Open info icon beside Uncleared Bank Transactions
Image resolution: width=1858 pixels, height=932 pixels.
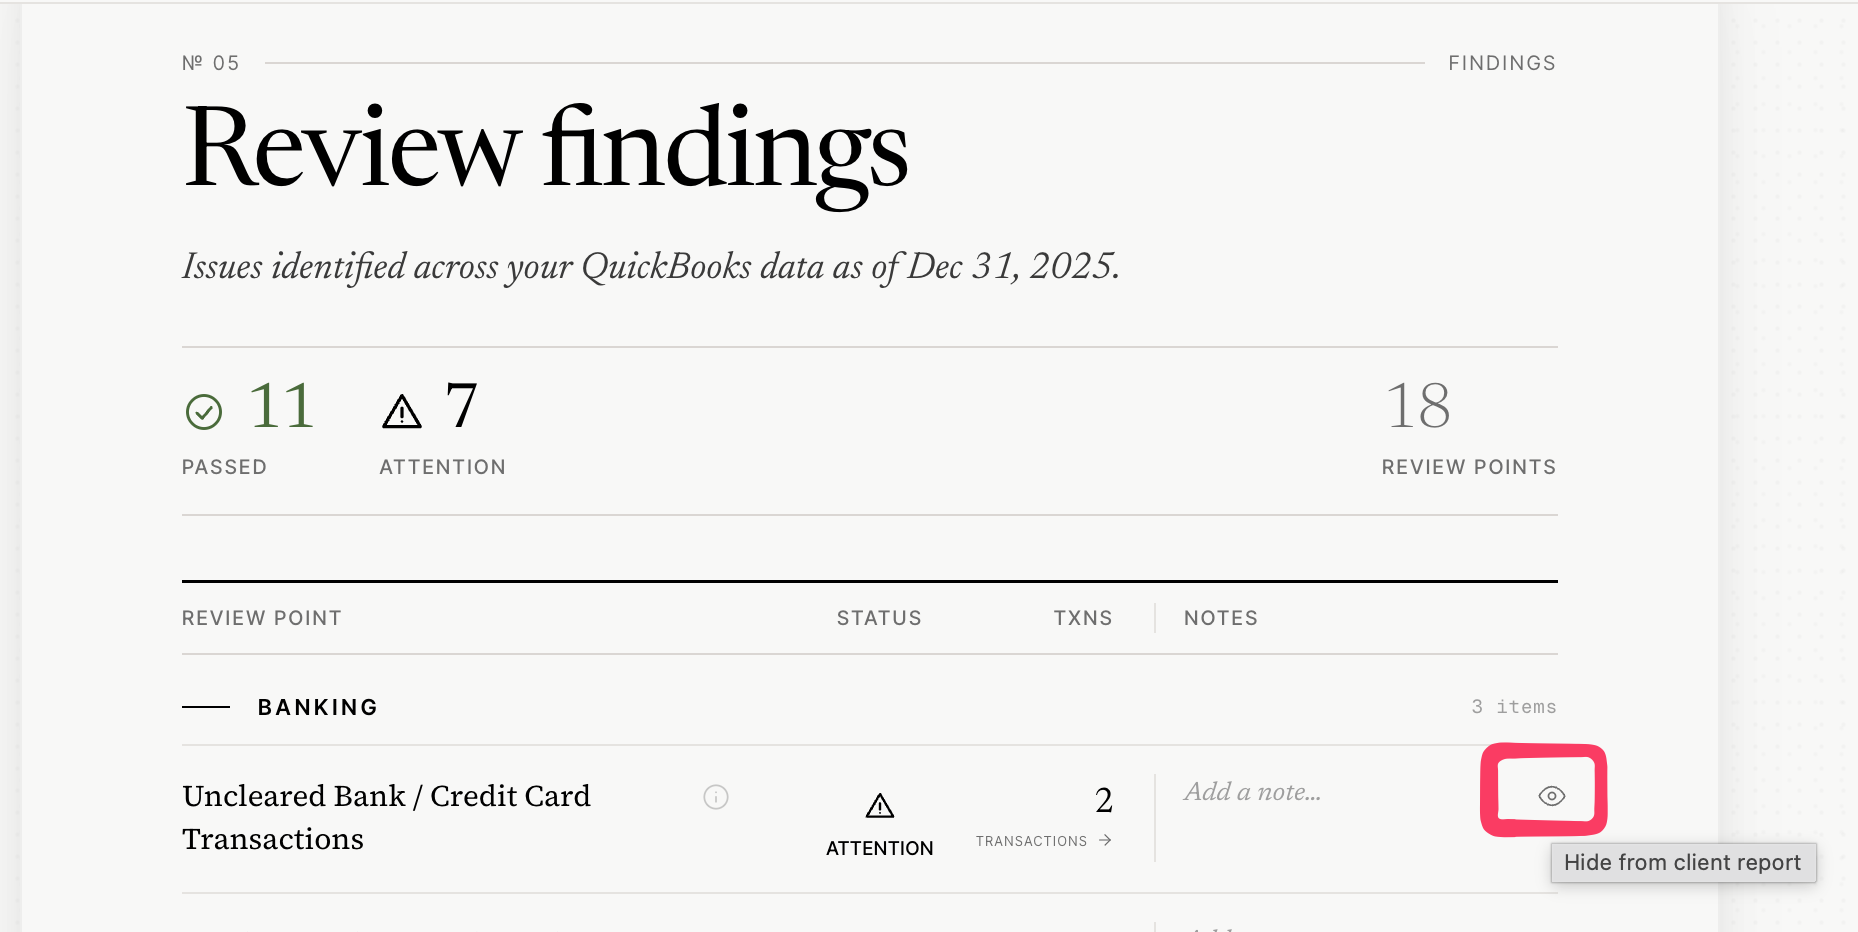pos(716,797)
